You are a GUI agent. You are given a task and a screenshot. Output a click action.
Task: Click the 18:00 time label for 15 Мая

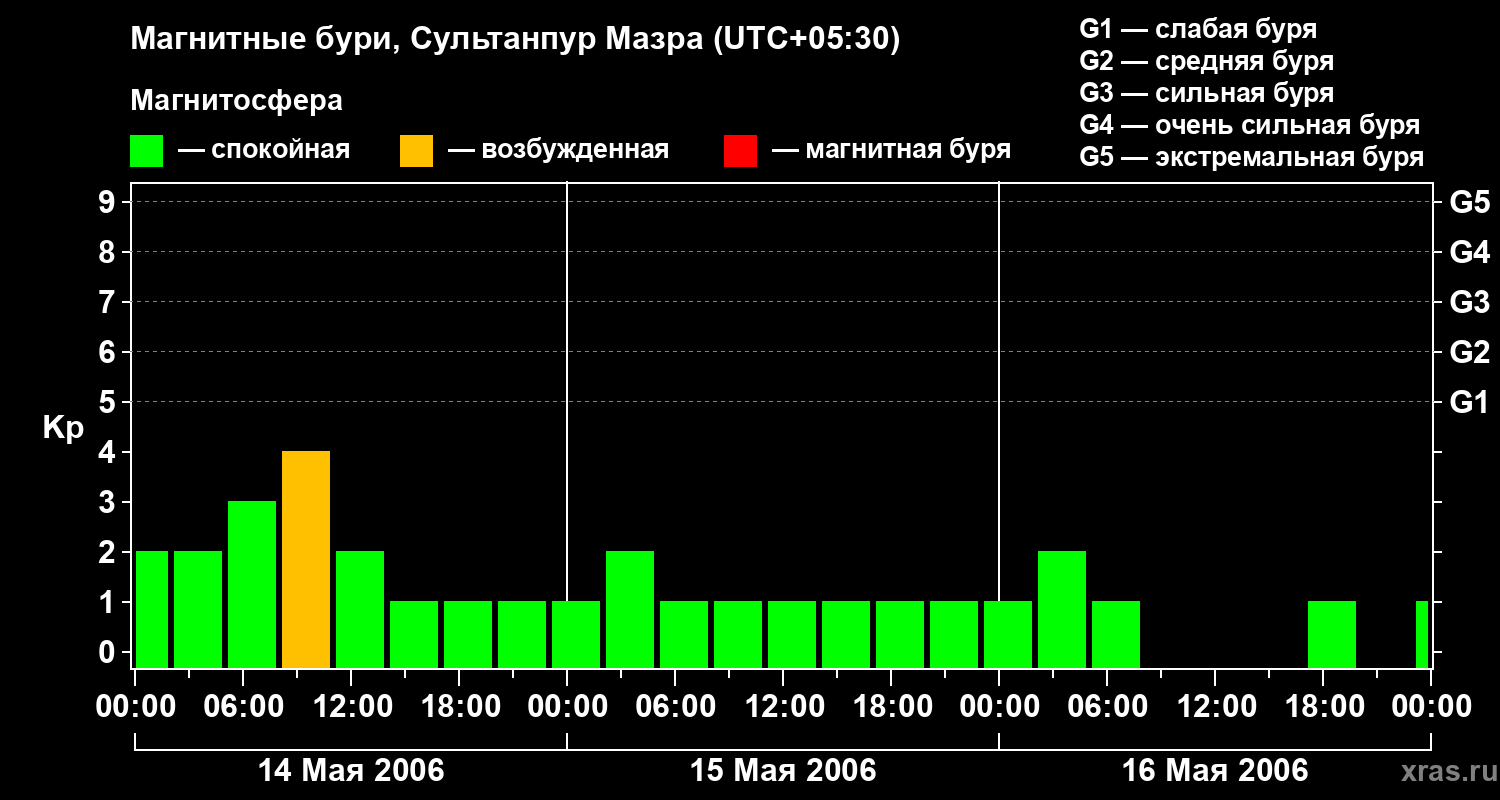891,707
